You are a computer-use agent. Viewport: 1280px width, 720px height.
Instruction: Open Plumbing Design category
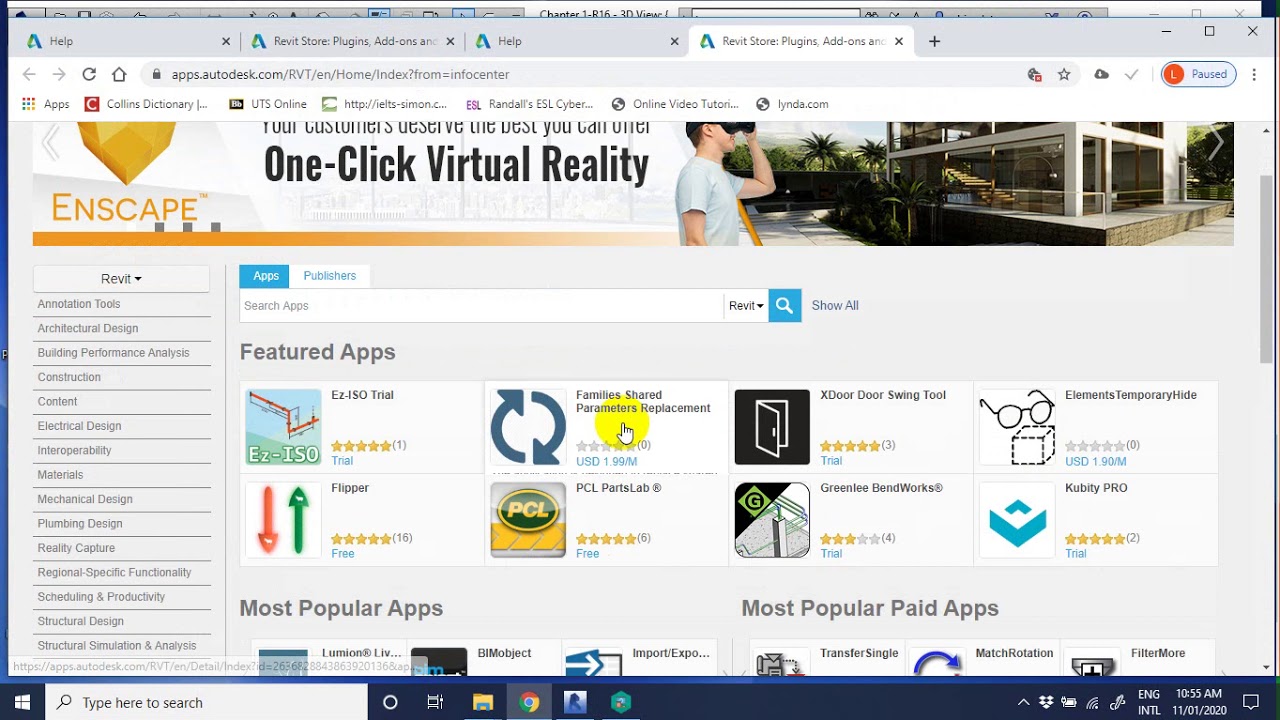tap(80, 523)
